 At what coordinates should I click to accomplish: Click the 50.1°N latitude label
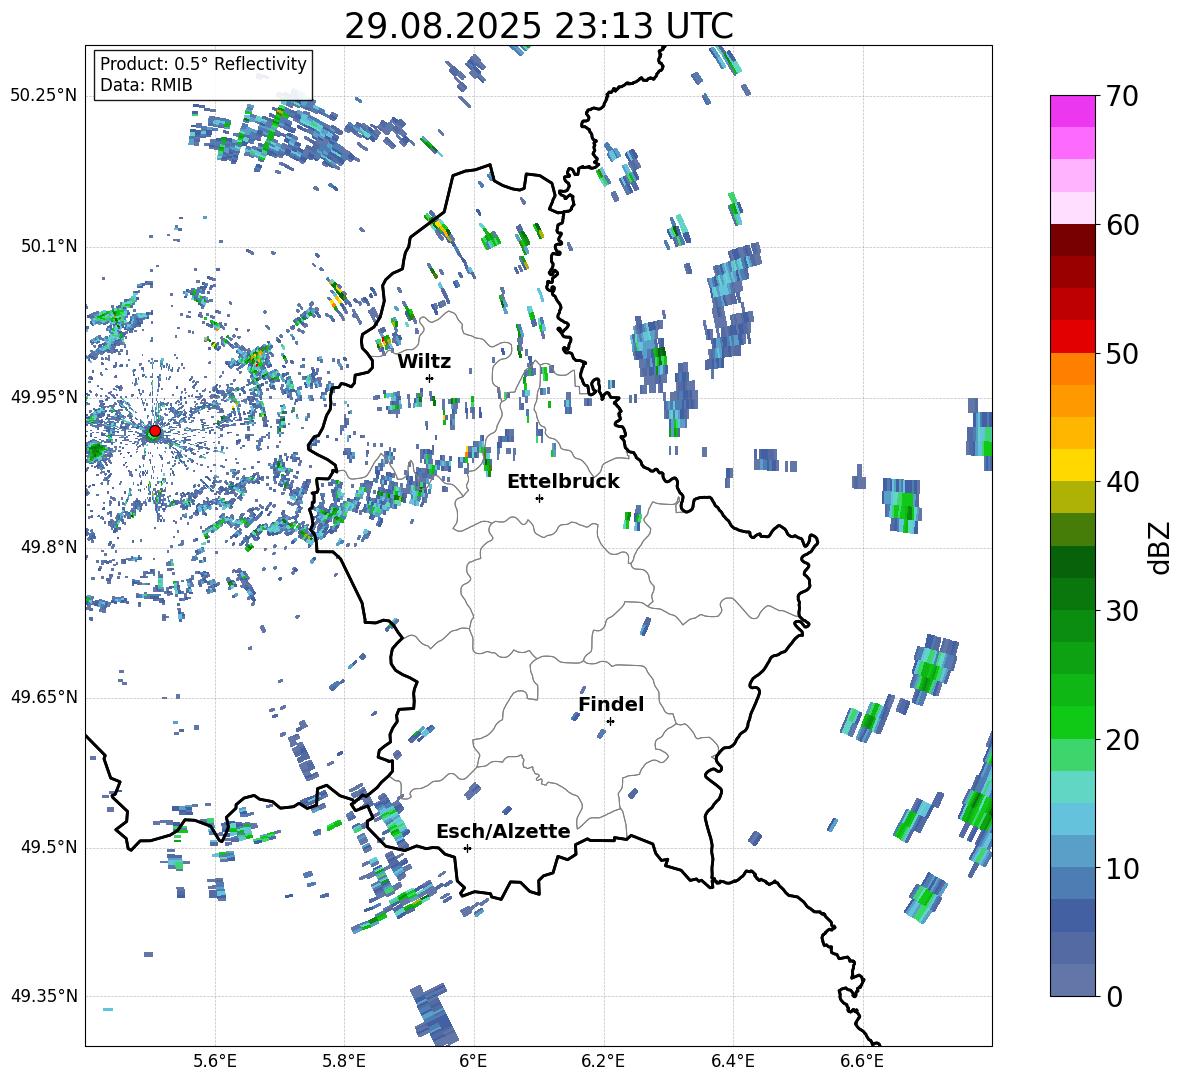coord(48,247)
